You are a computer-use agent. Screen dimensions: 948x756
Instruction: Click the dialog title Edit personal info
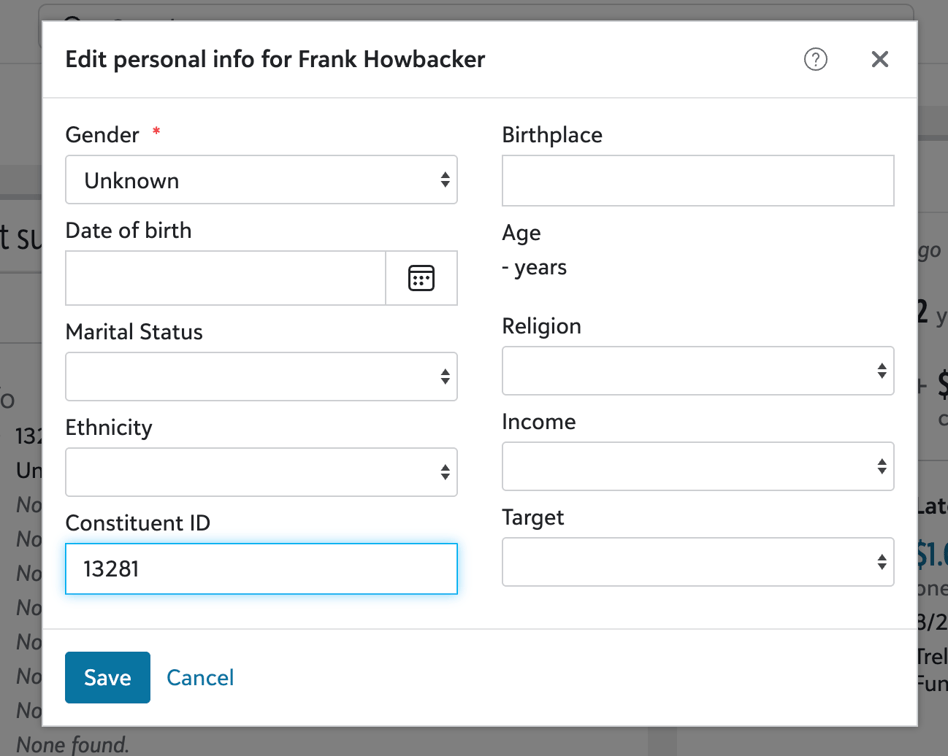click(x=274, y=59)
